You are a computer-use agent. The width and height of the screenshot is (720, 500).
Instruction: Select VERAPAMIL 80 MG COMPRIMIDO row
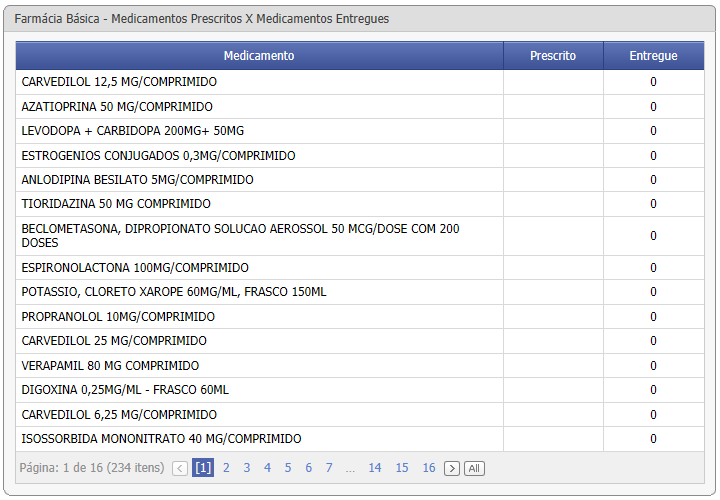pos(360,366)
